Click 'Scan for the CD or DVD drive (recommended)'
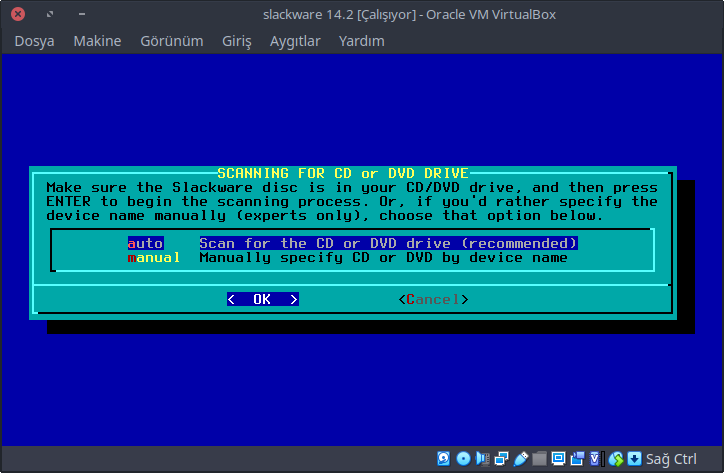Viewport: 724px width, 473px height. (388, 243)
